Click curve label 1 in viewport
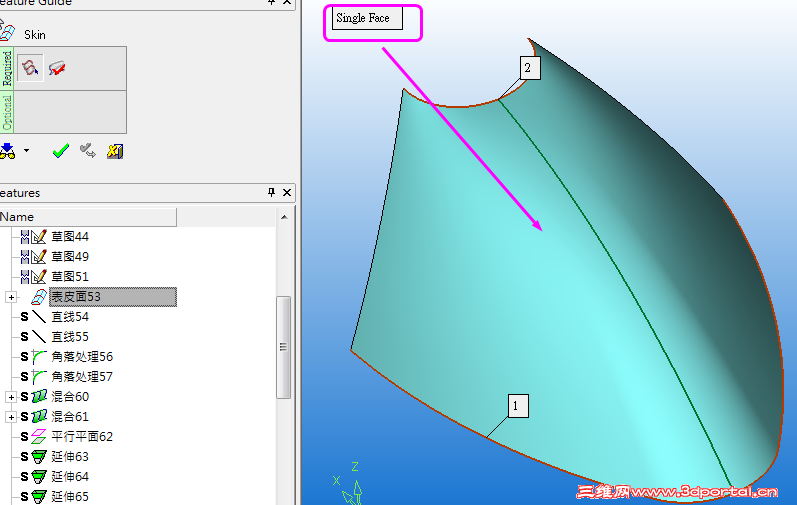This screenshot has height=505, width=797. (518, 406)
